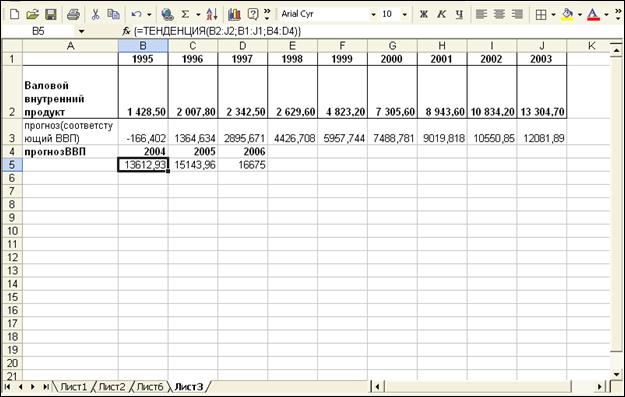Open the borders style dropdown arrow

tap(554, 15)
